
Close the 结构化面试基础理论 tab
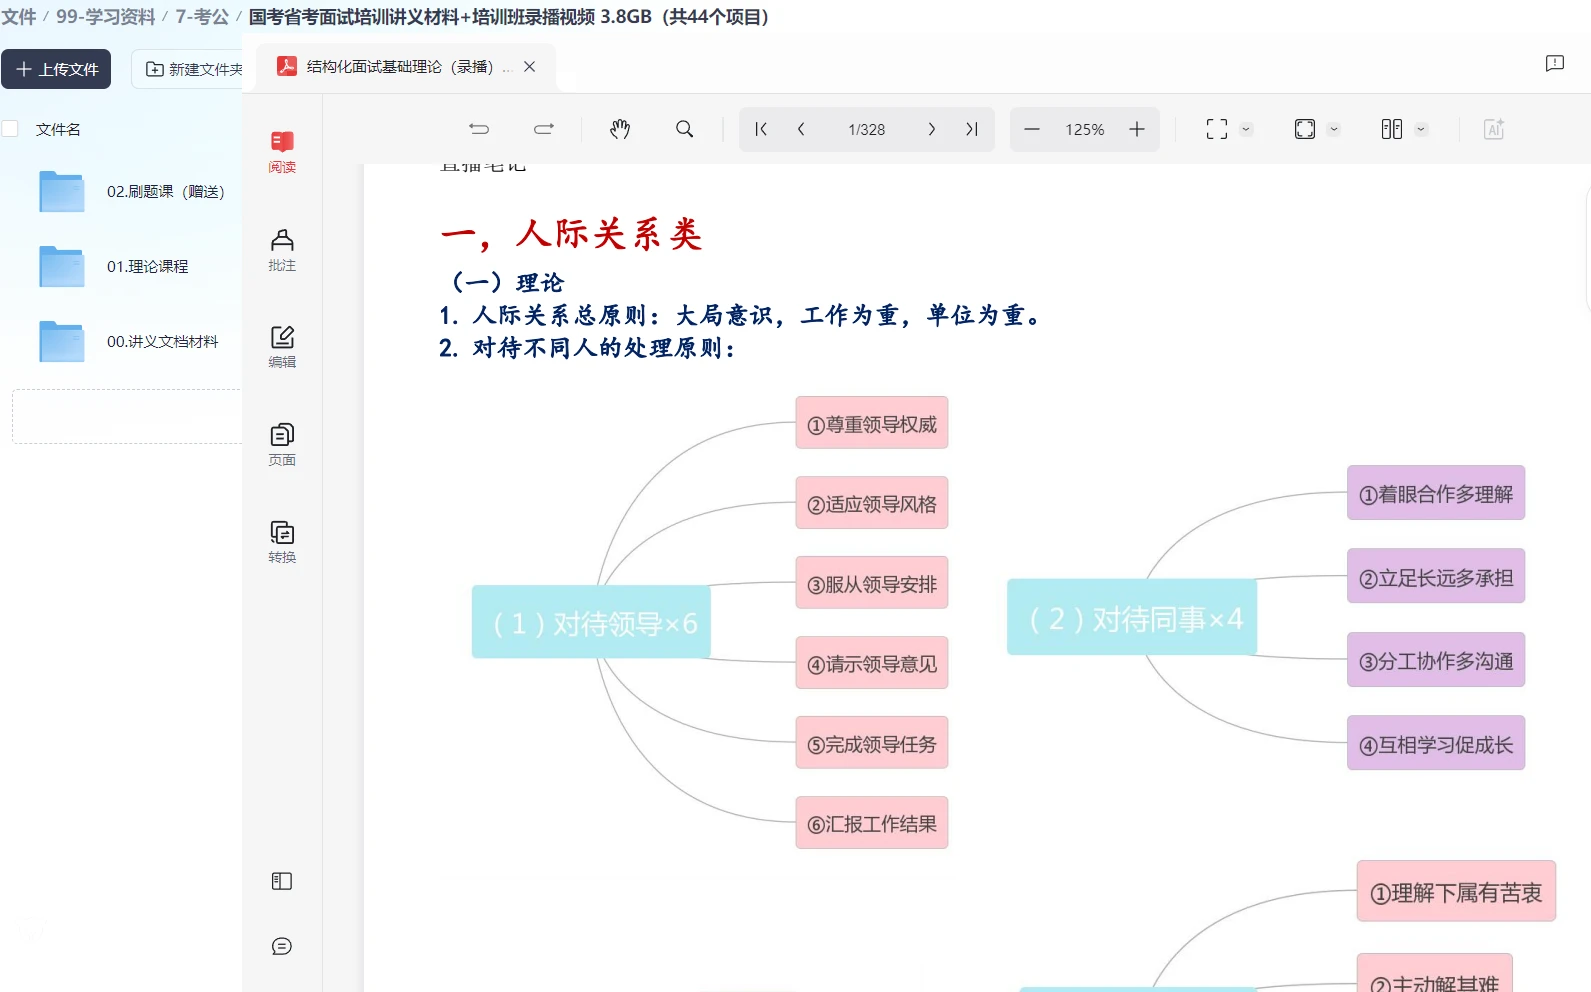tap(530, 67)
